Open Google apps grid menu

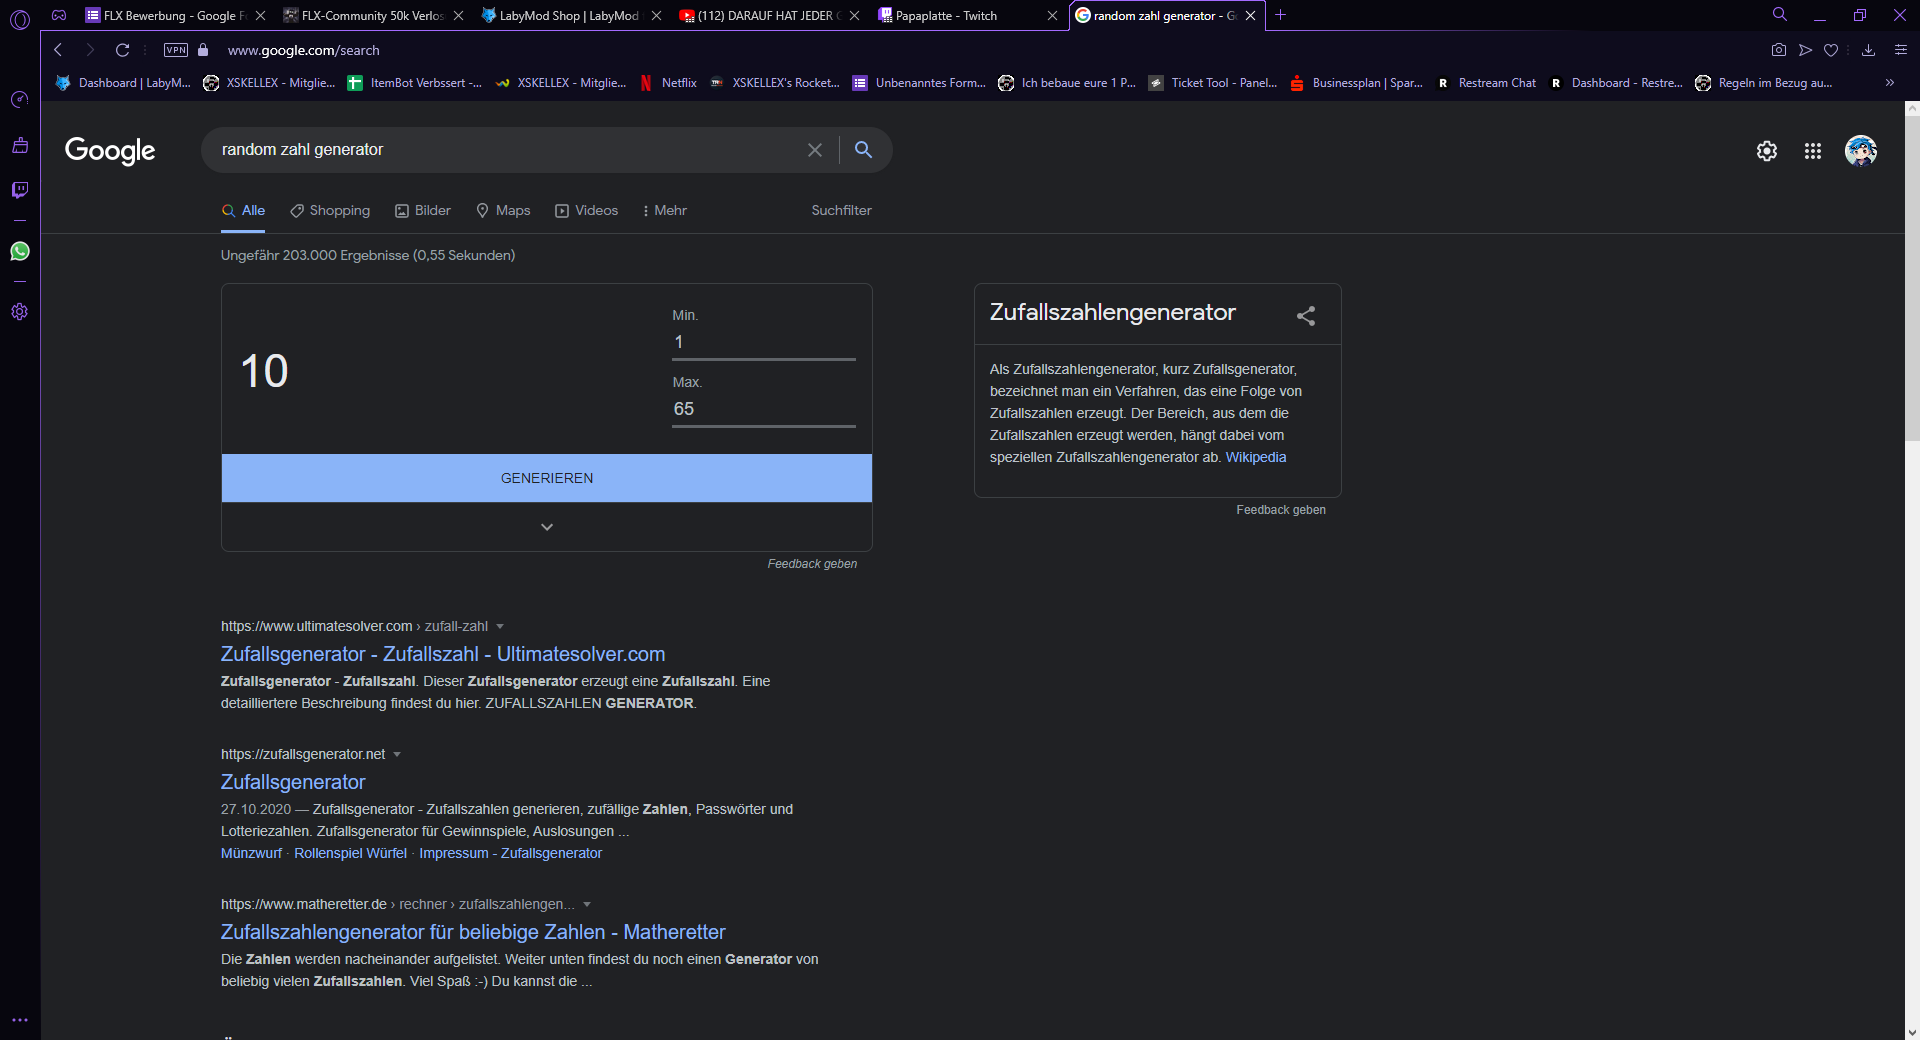[1812, 151]
